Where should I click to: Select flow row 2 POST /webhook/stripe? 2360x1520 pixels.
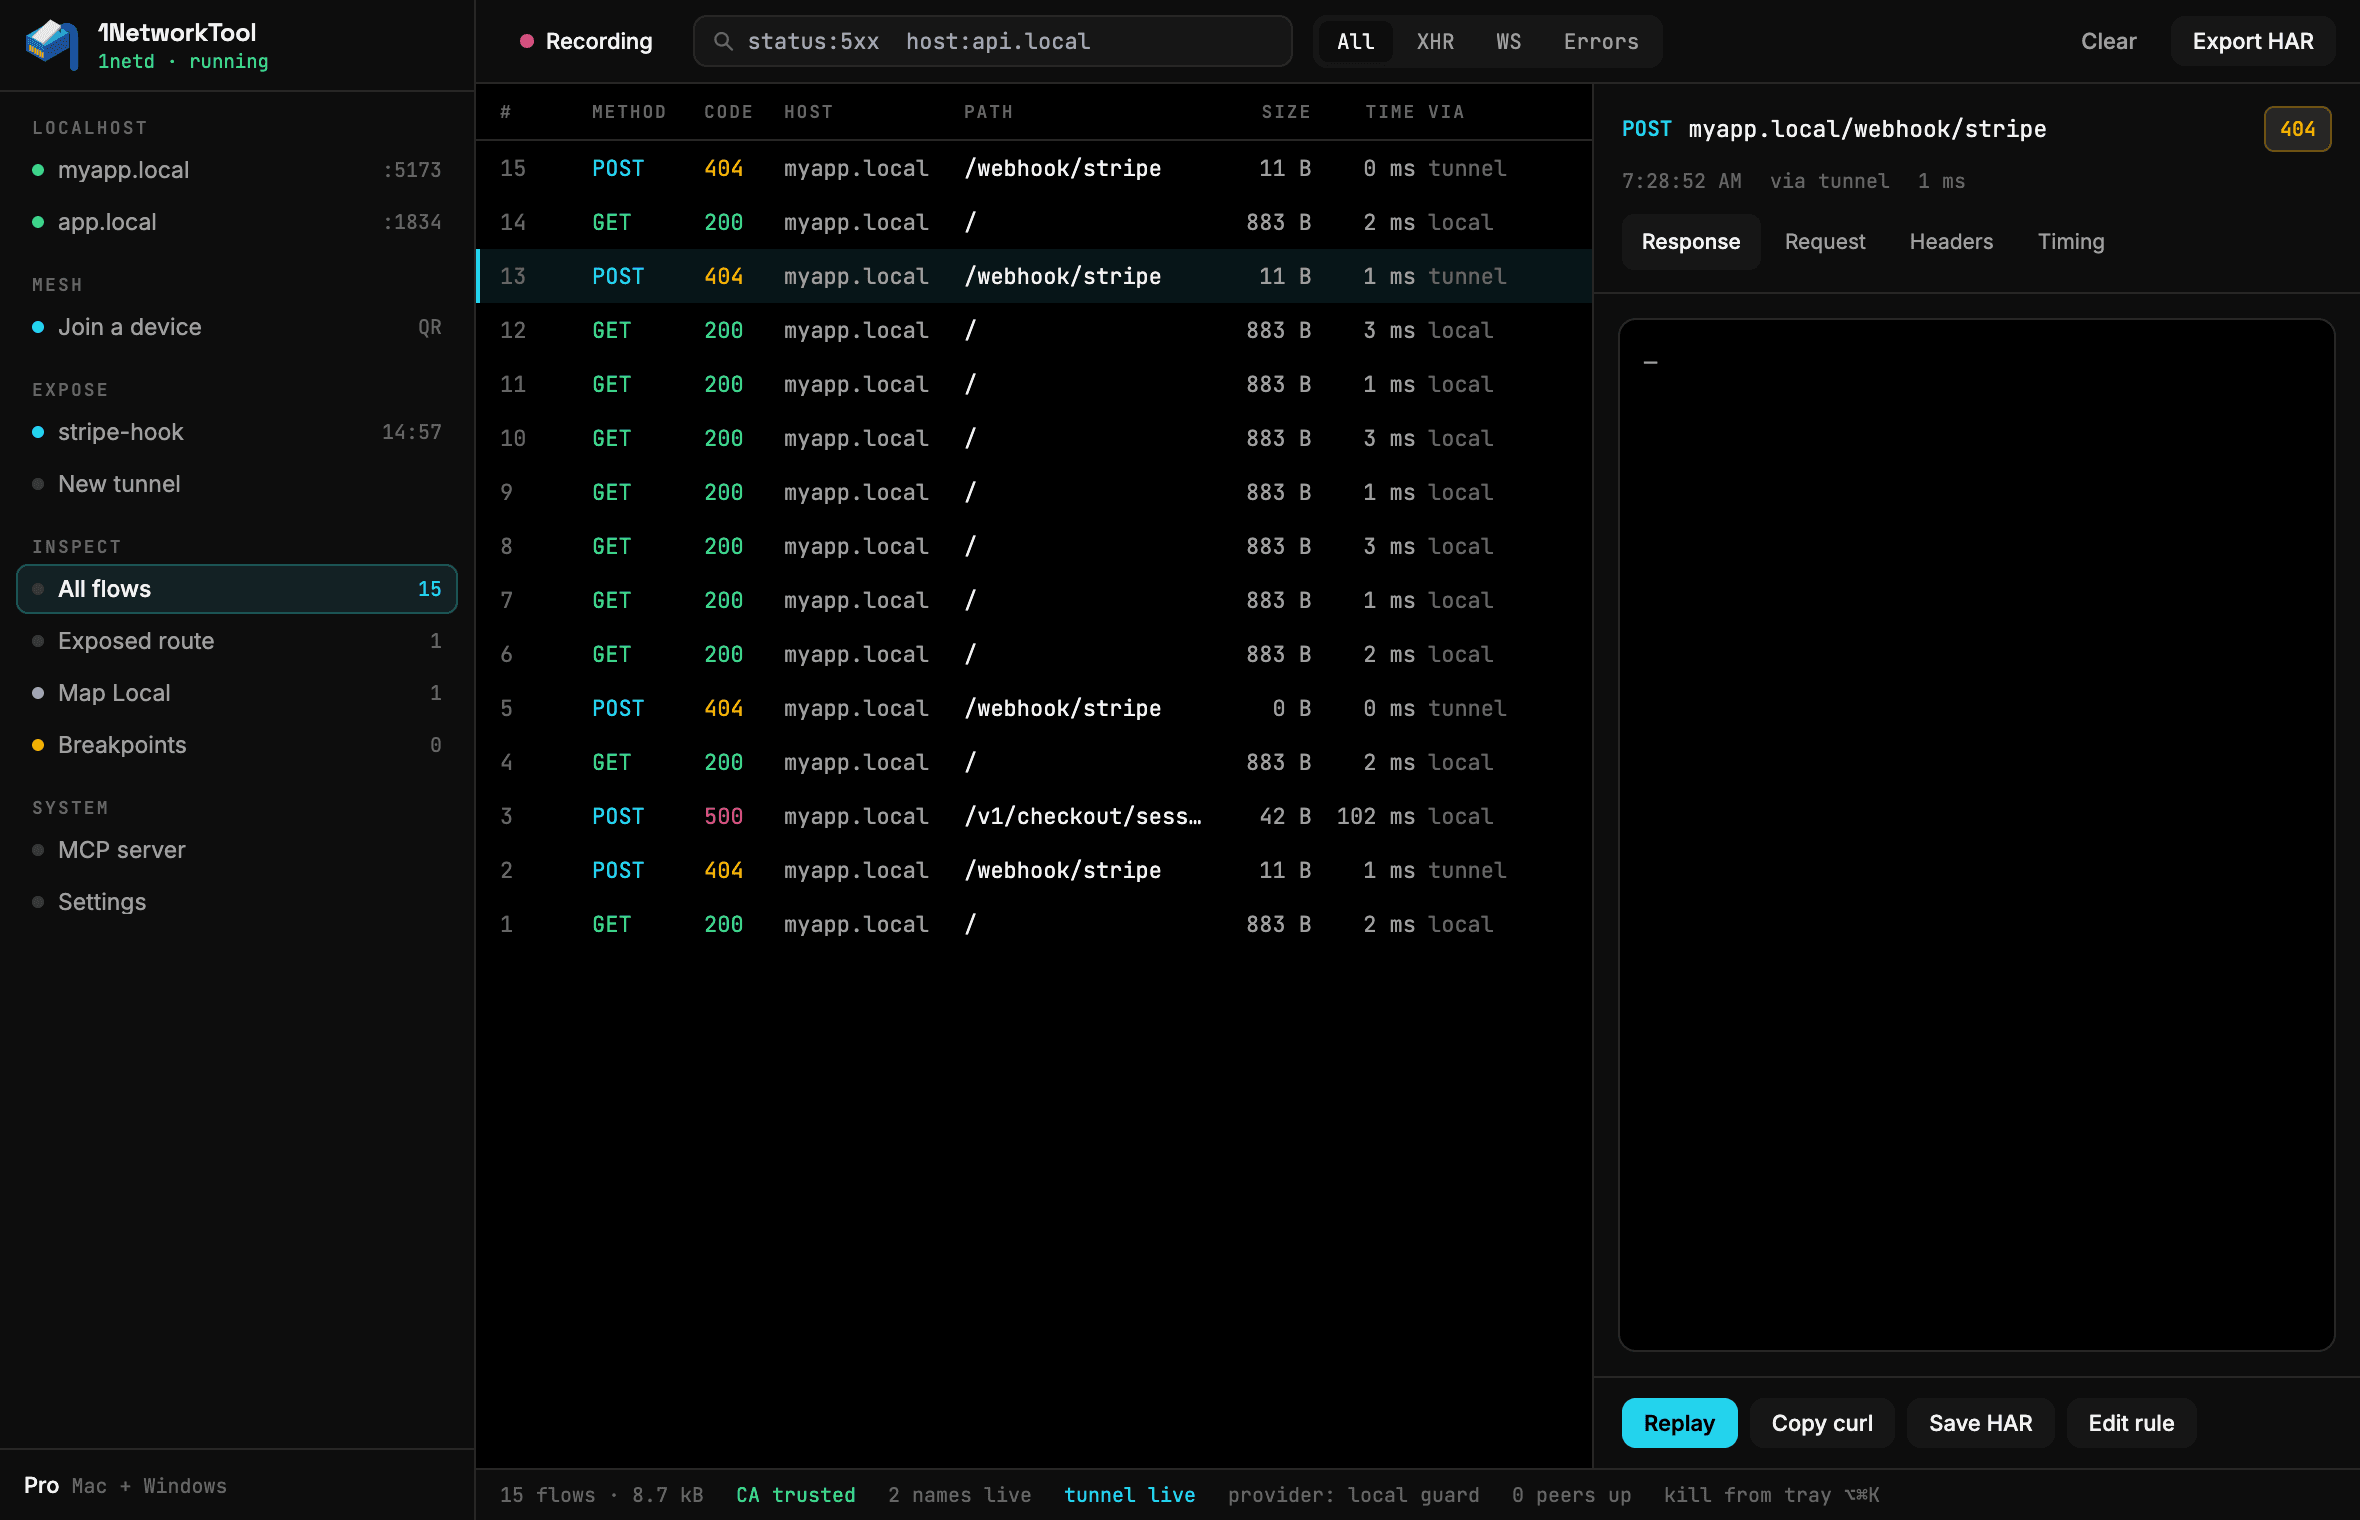[x=1034, y=870]
